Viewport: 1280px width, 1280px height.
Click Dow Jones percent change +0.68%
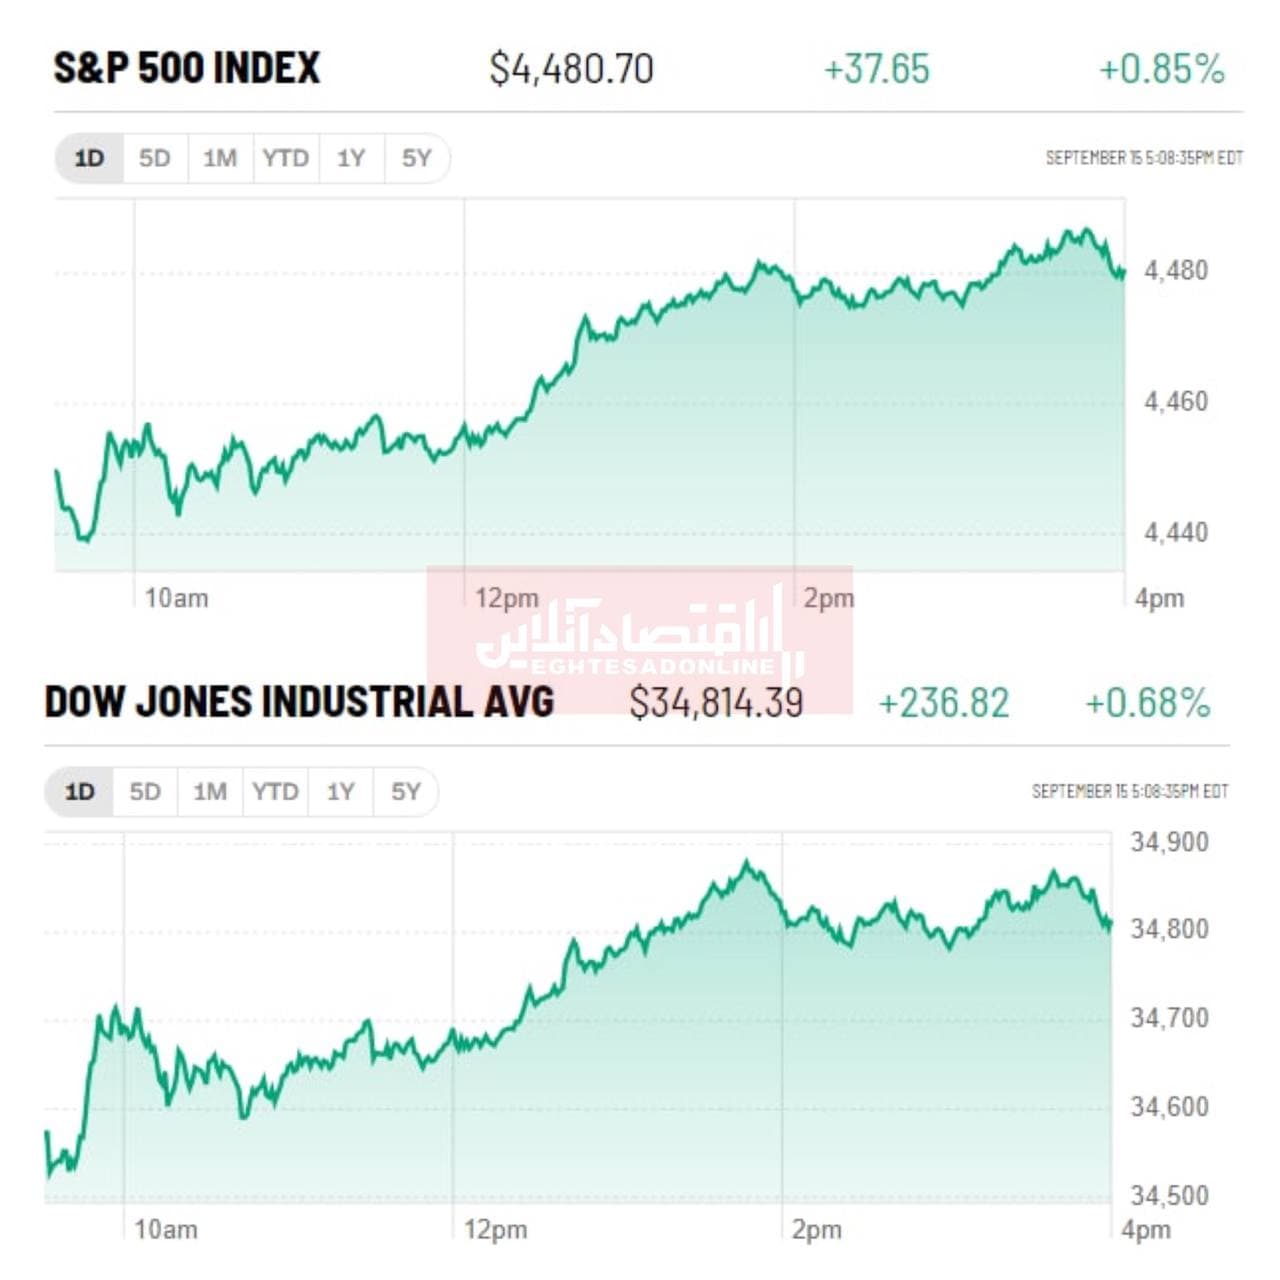coord(1148,703)
